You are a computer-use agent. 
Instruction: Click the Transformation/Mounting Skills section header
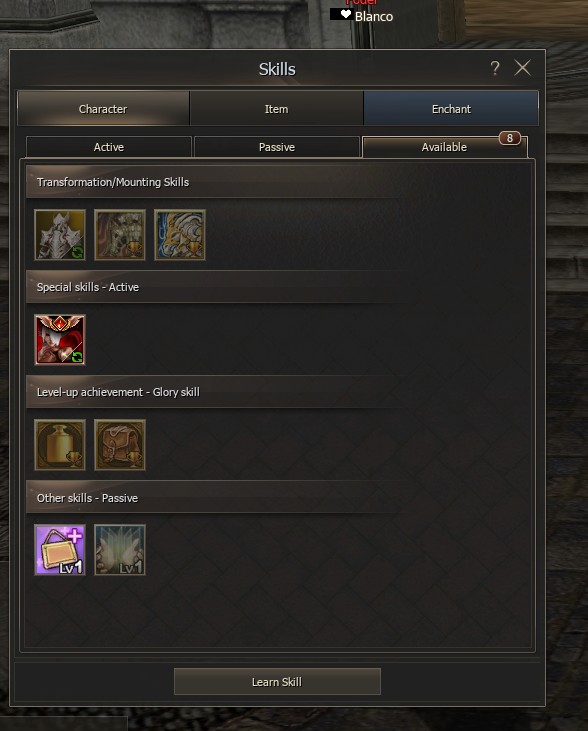278,182
